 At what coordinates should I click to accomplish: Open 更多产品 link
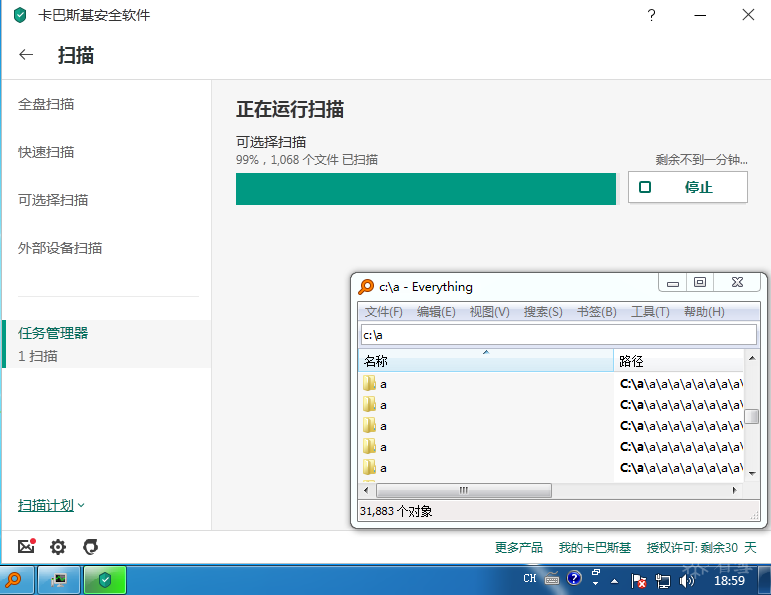point(519,547)
